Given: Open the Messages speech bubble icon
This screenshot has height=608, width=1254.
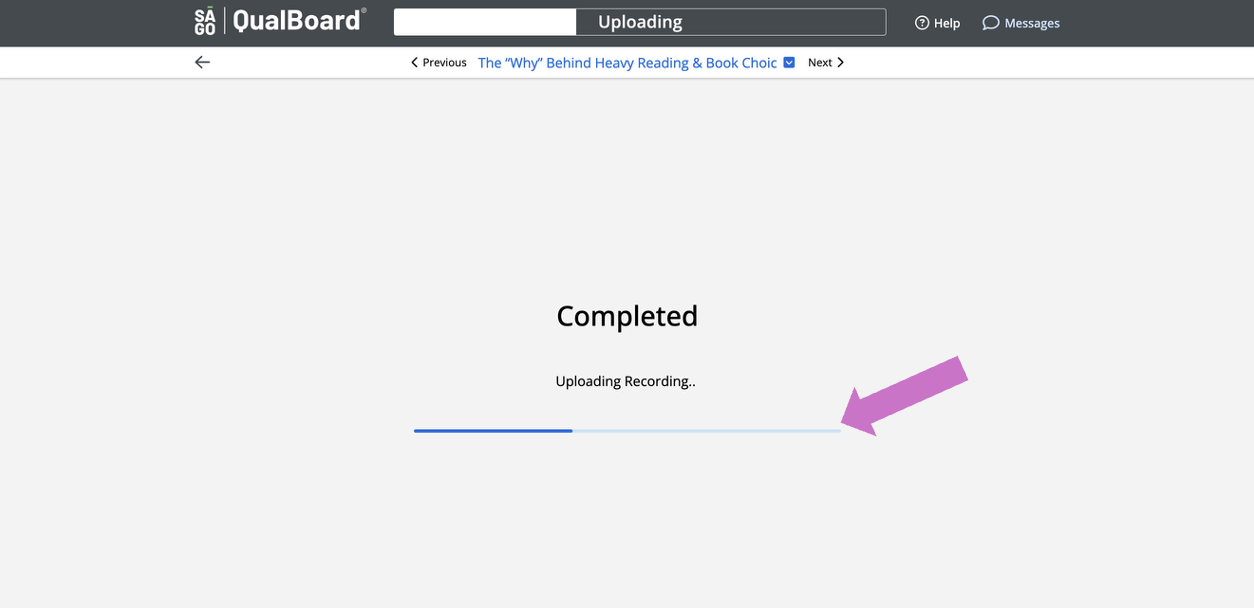Looking at the screenshot, I should [x=990, y=23].
